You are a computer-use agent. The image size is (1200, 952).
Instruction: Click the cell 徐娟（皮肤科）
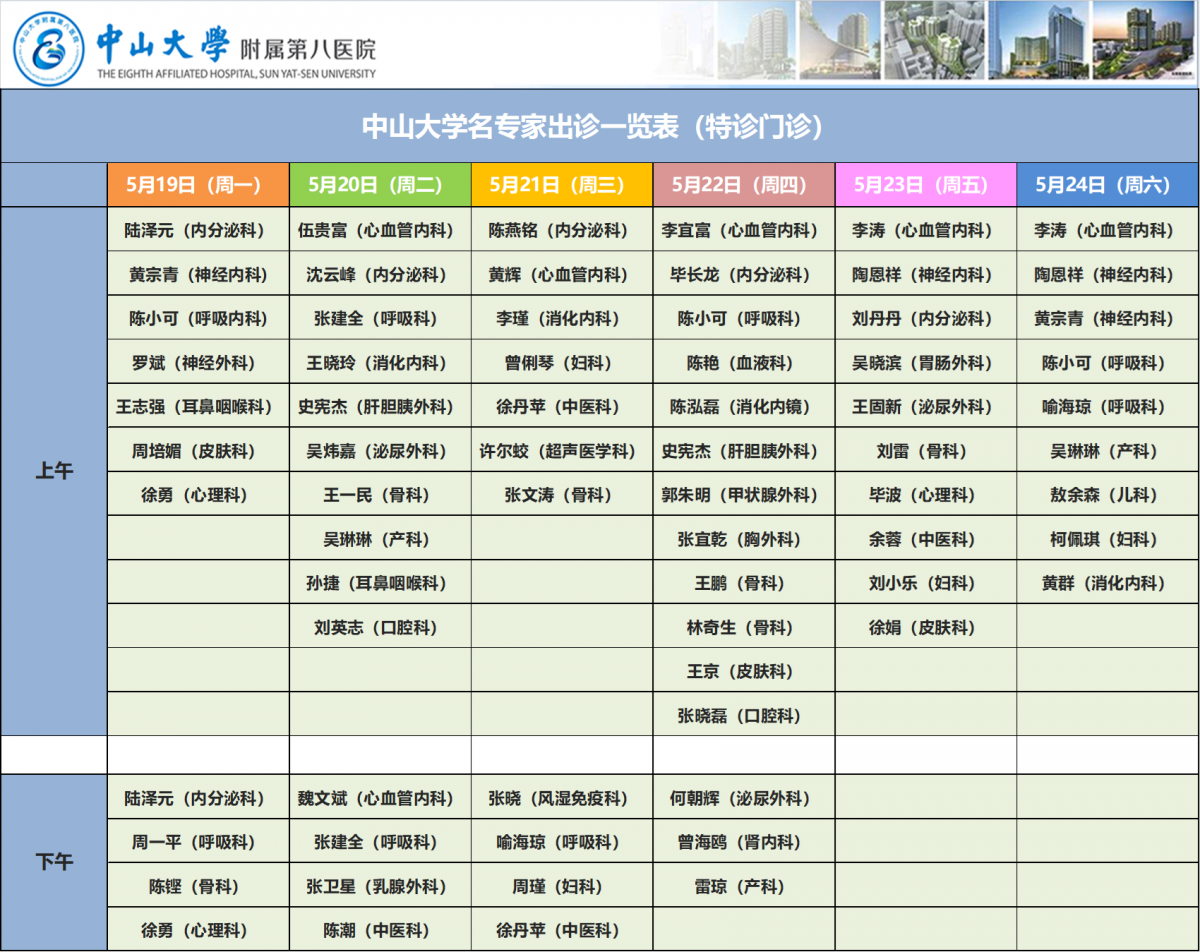coord(926,628)
